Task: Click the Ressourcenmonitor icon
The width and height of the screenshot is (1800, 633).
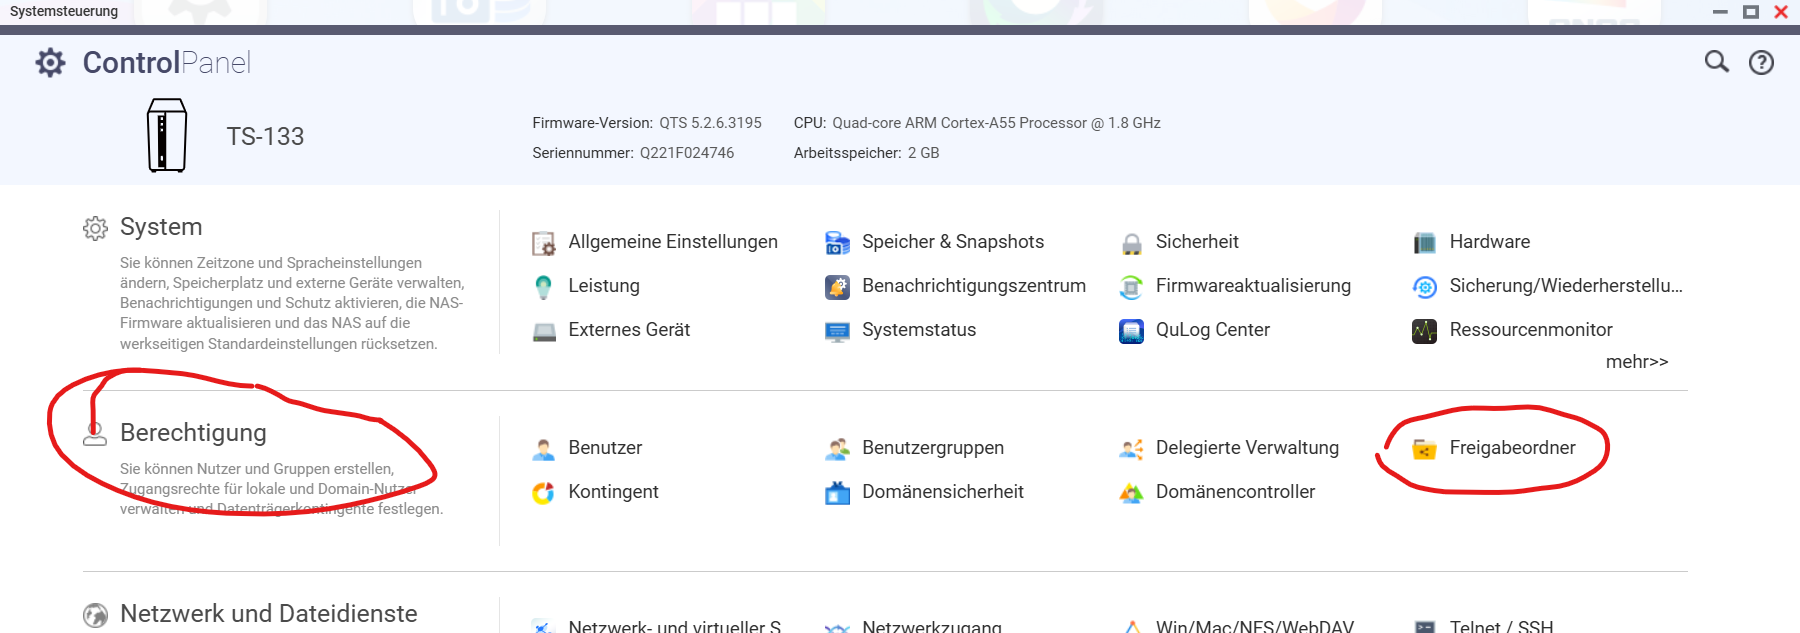Action: (x=1424, y=331)
